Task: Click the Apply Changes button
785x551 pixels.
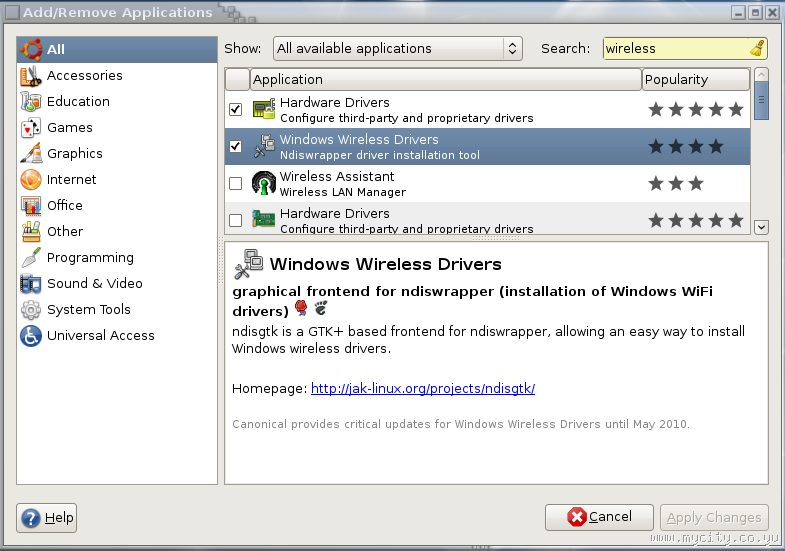Action: click(x=714, y=517)
